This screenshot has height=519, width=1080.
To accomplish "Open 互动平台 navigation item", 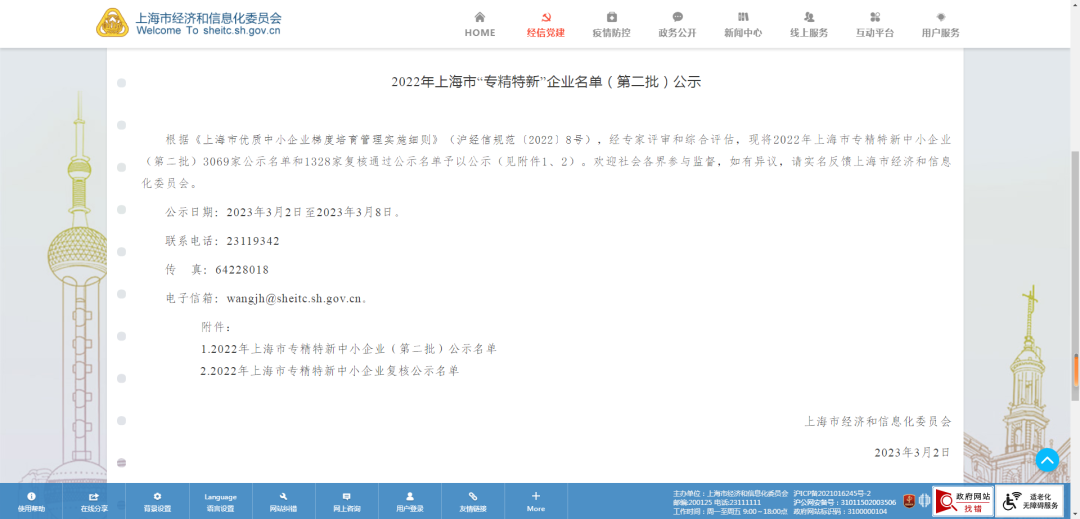I will tap(875, 25).
